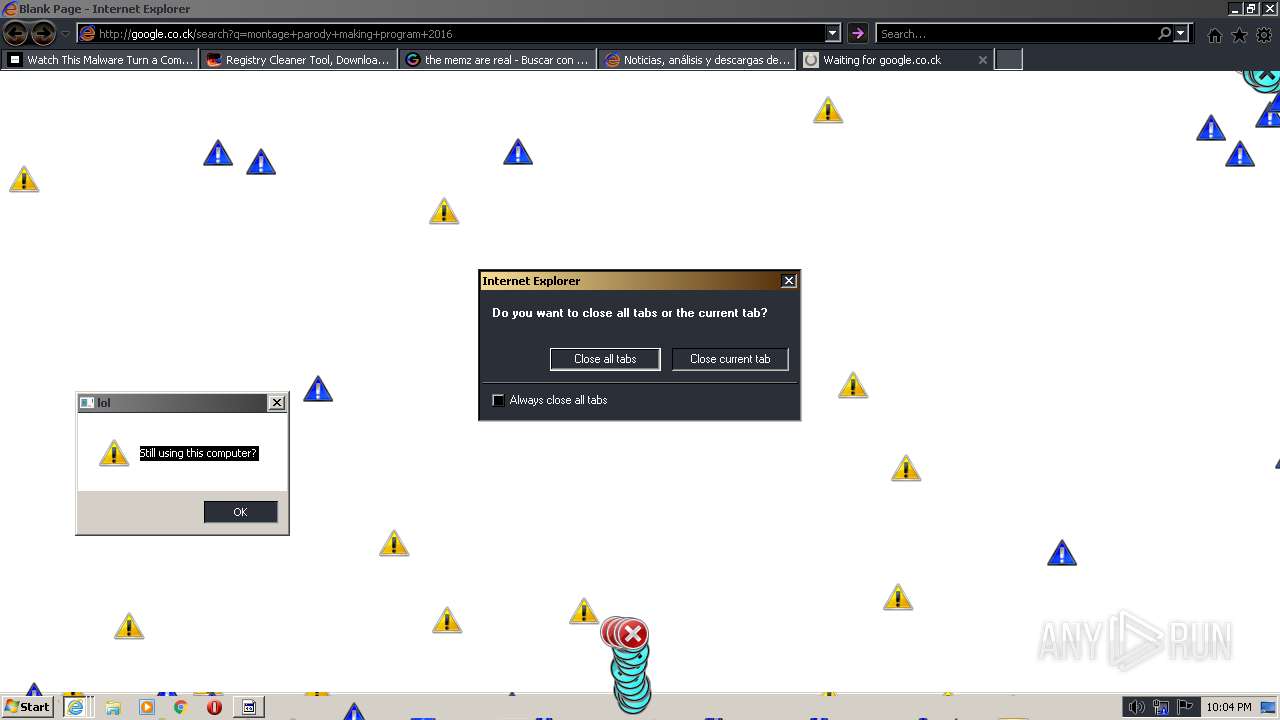Click the Do you want to close all tabs text
The width and height of the screenshot is (1280, 720).
pyautogui.click(x=630, y=313)
